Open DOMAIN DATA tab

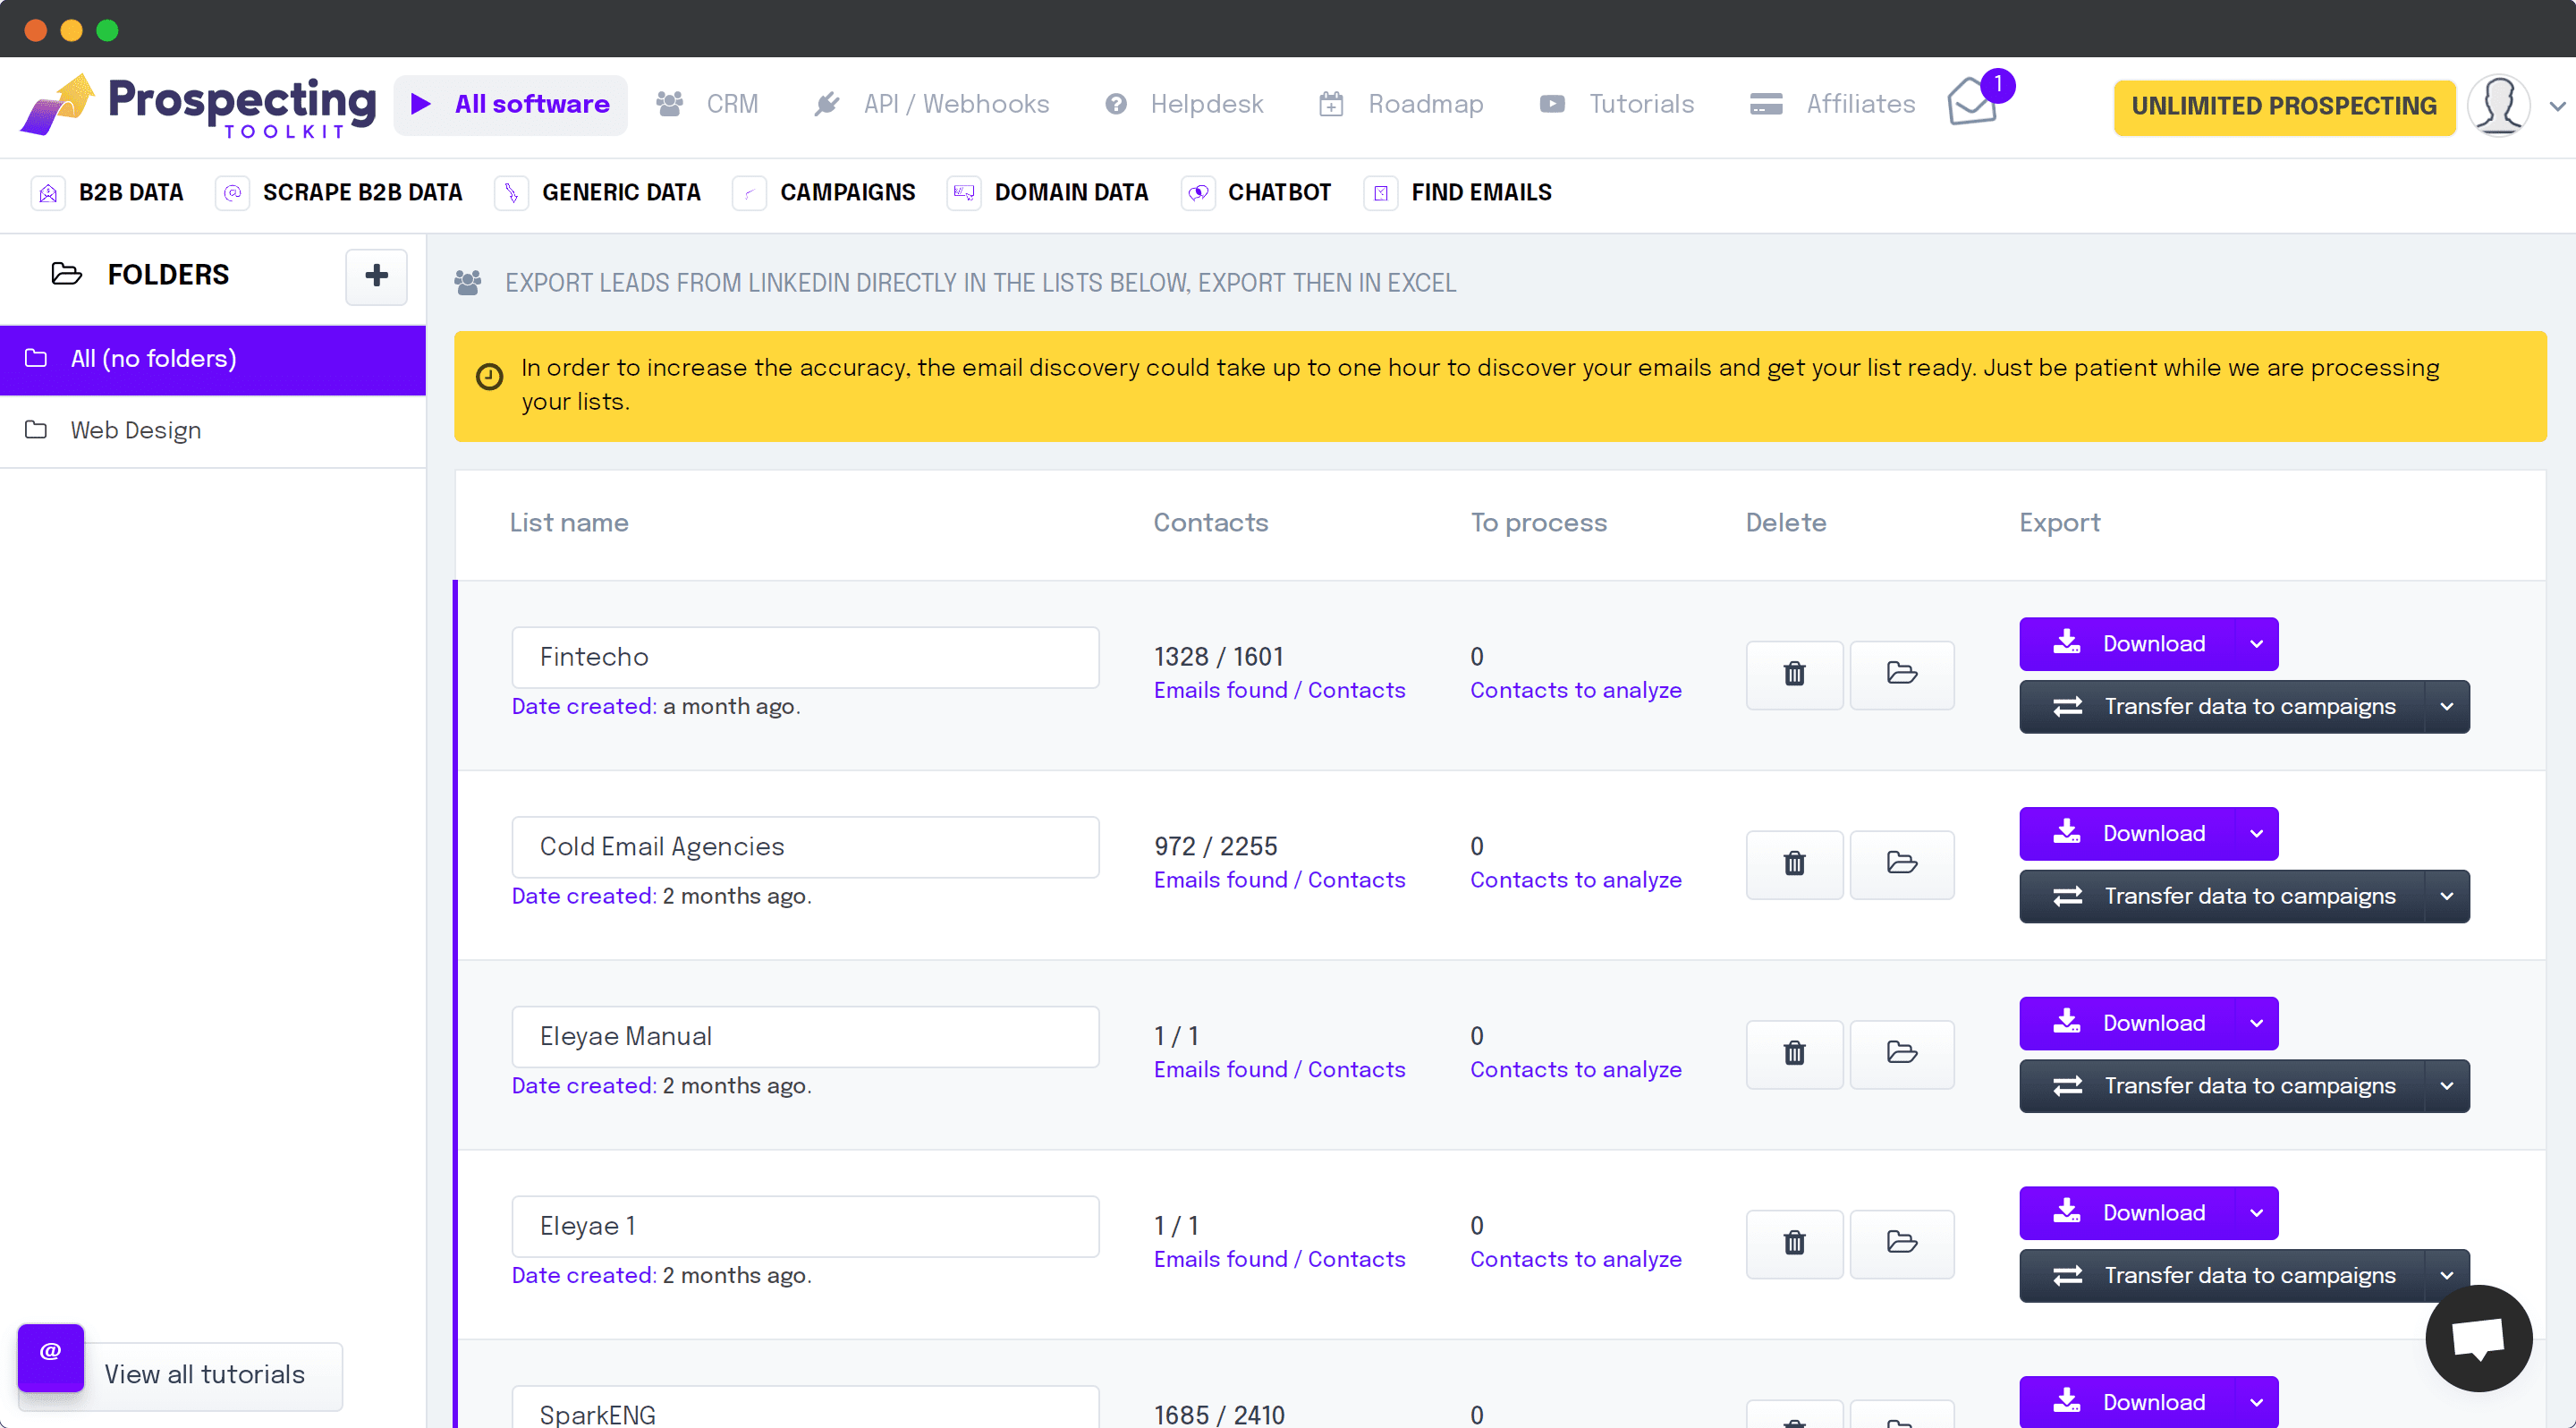coord(1048,193)
